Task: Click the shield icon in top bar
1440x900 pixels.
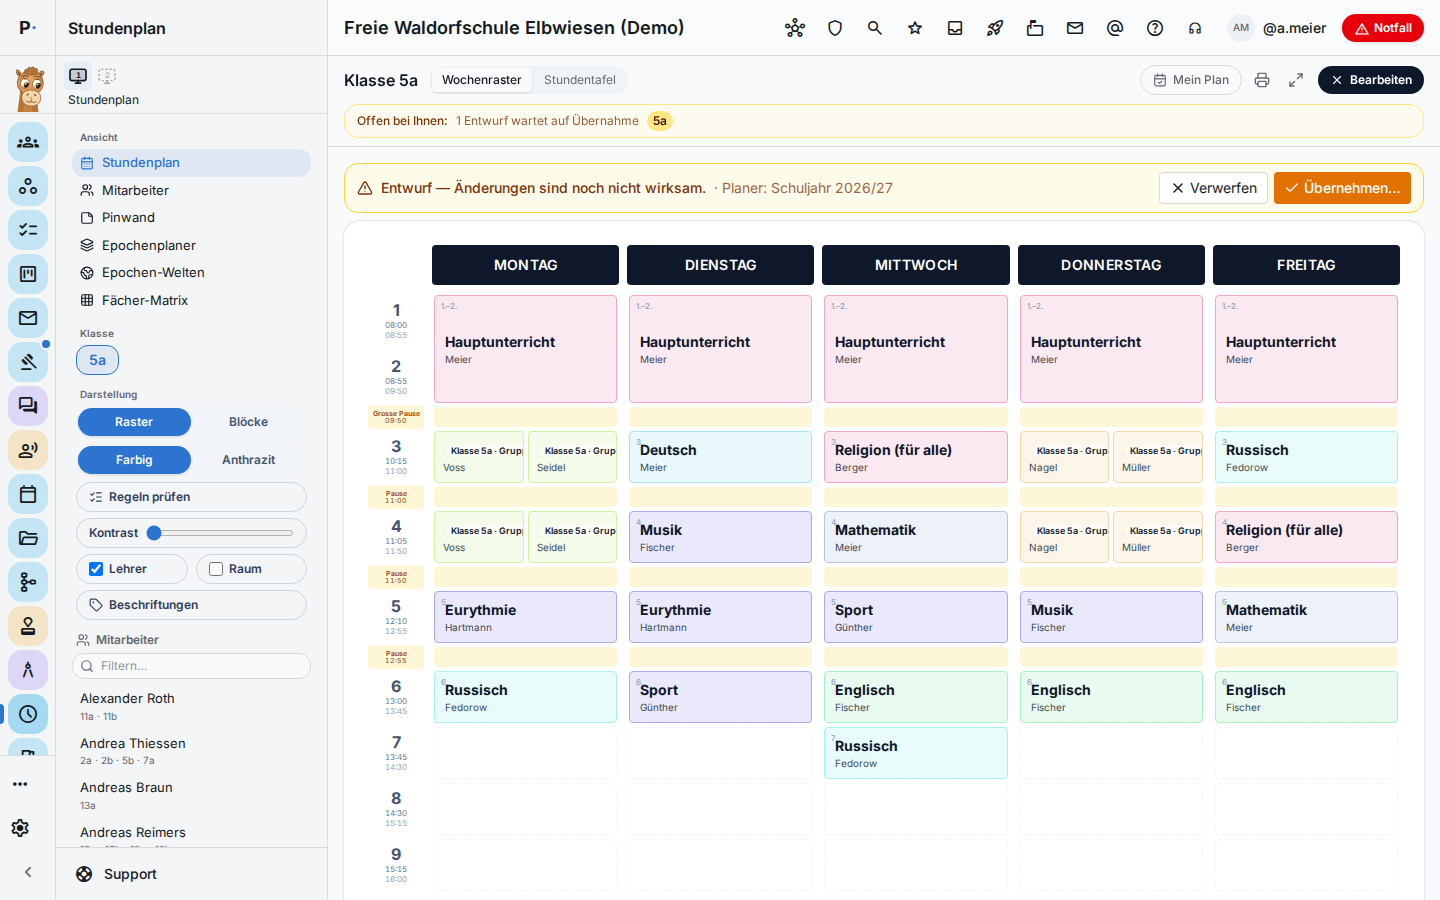Action: [835, 28]
